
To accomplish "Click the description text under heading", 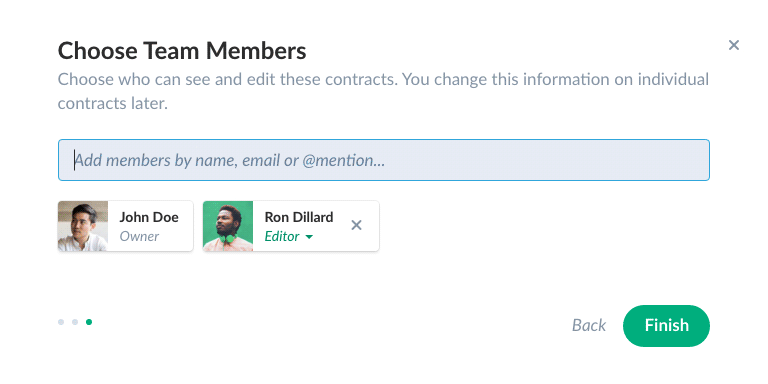I will [x=384, y=92].
